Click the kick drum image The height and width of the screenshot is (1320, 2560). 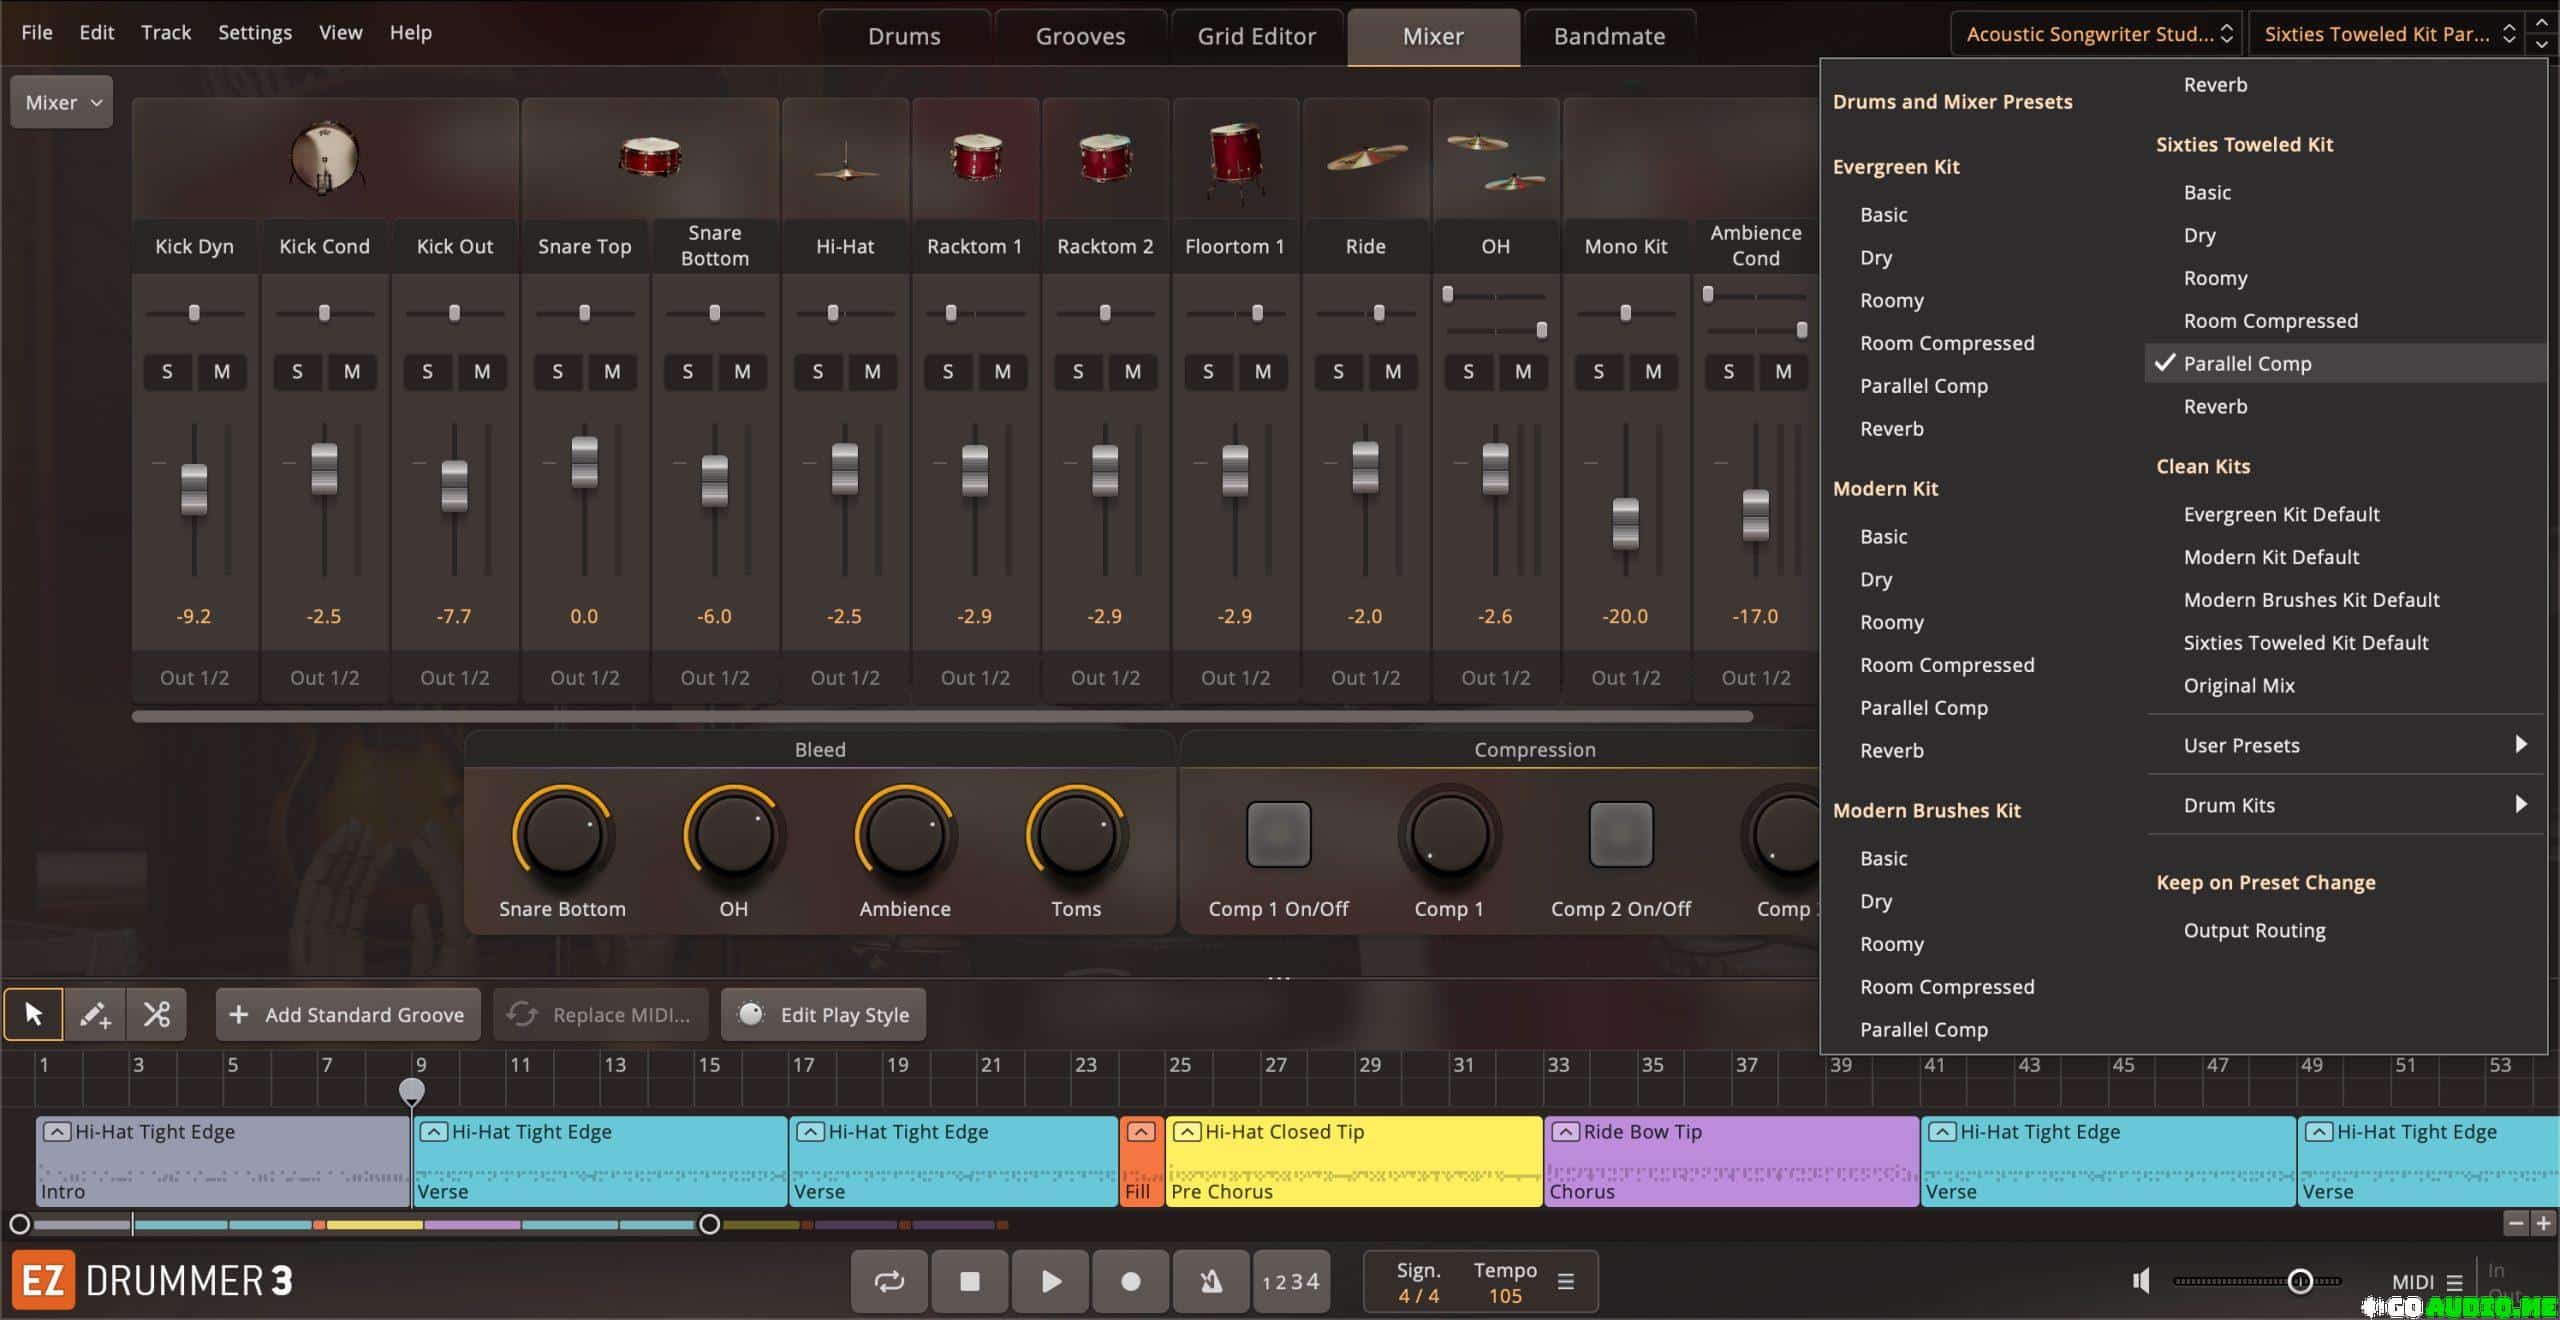324,158
